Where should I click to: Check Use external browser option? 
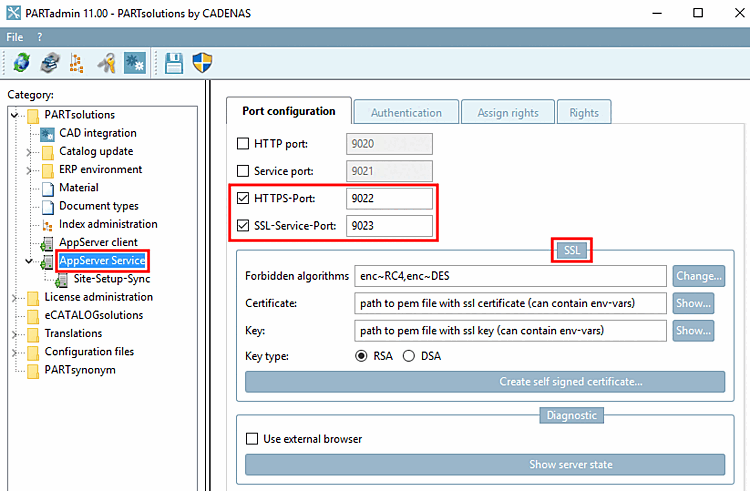[x=252, y=438]
